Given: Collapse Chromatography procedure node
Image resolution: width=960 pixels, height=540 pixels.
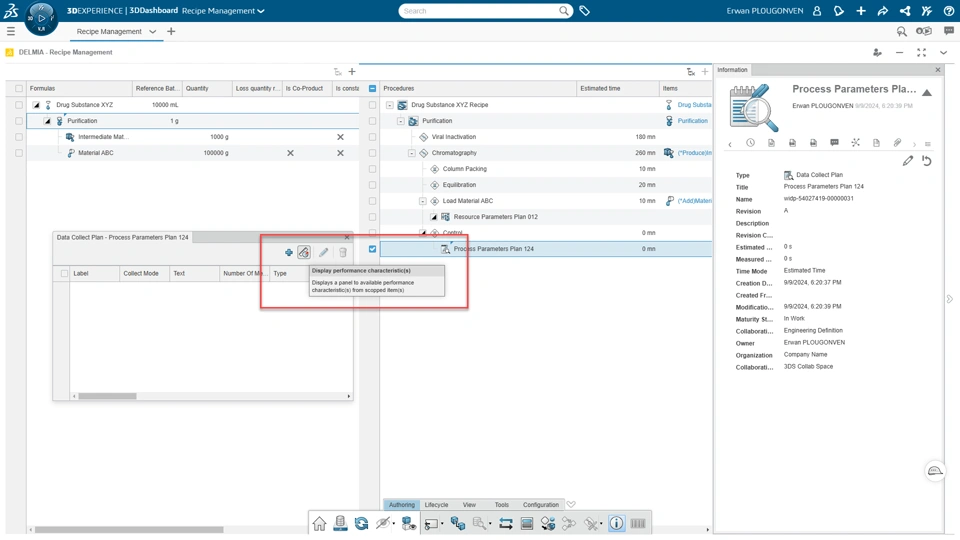Looking at the screenshot, I should [411, 153].
